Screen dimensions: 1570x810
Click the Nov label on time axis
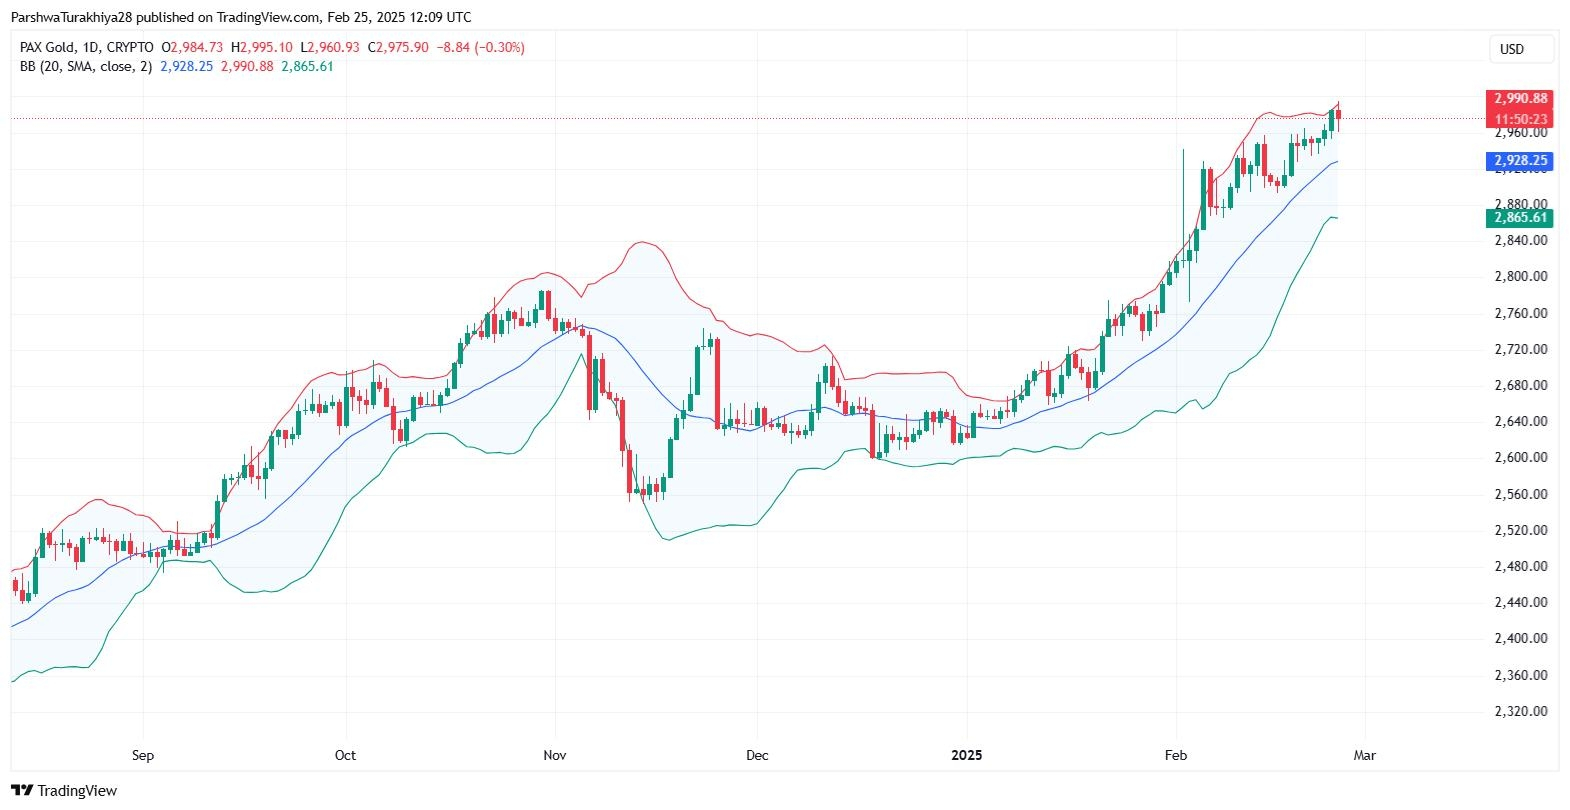pyautogui.click(x=555, y=755)
